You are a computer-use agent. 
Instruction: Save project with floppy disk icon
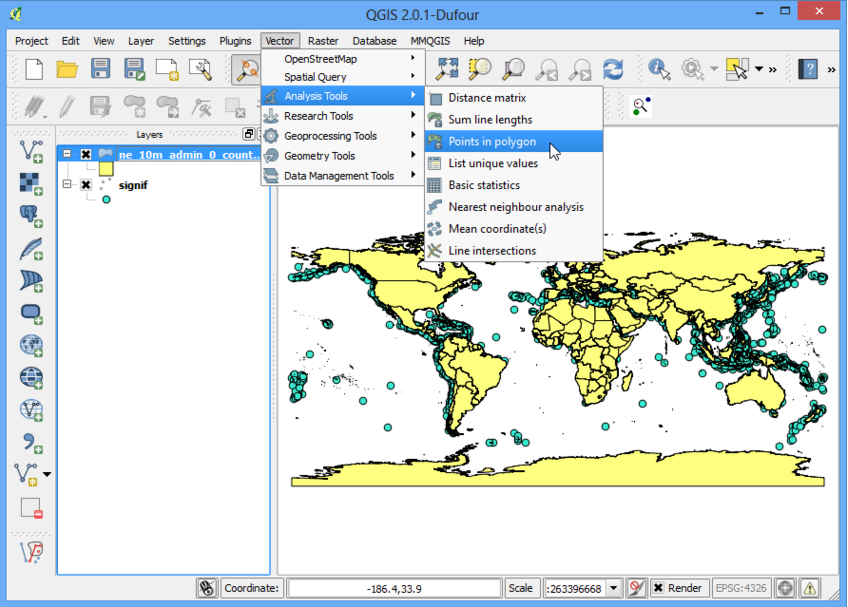point(101,69)
